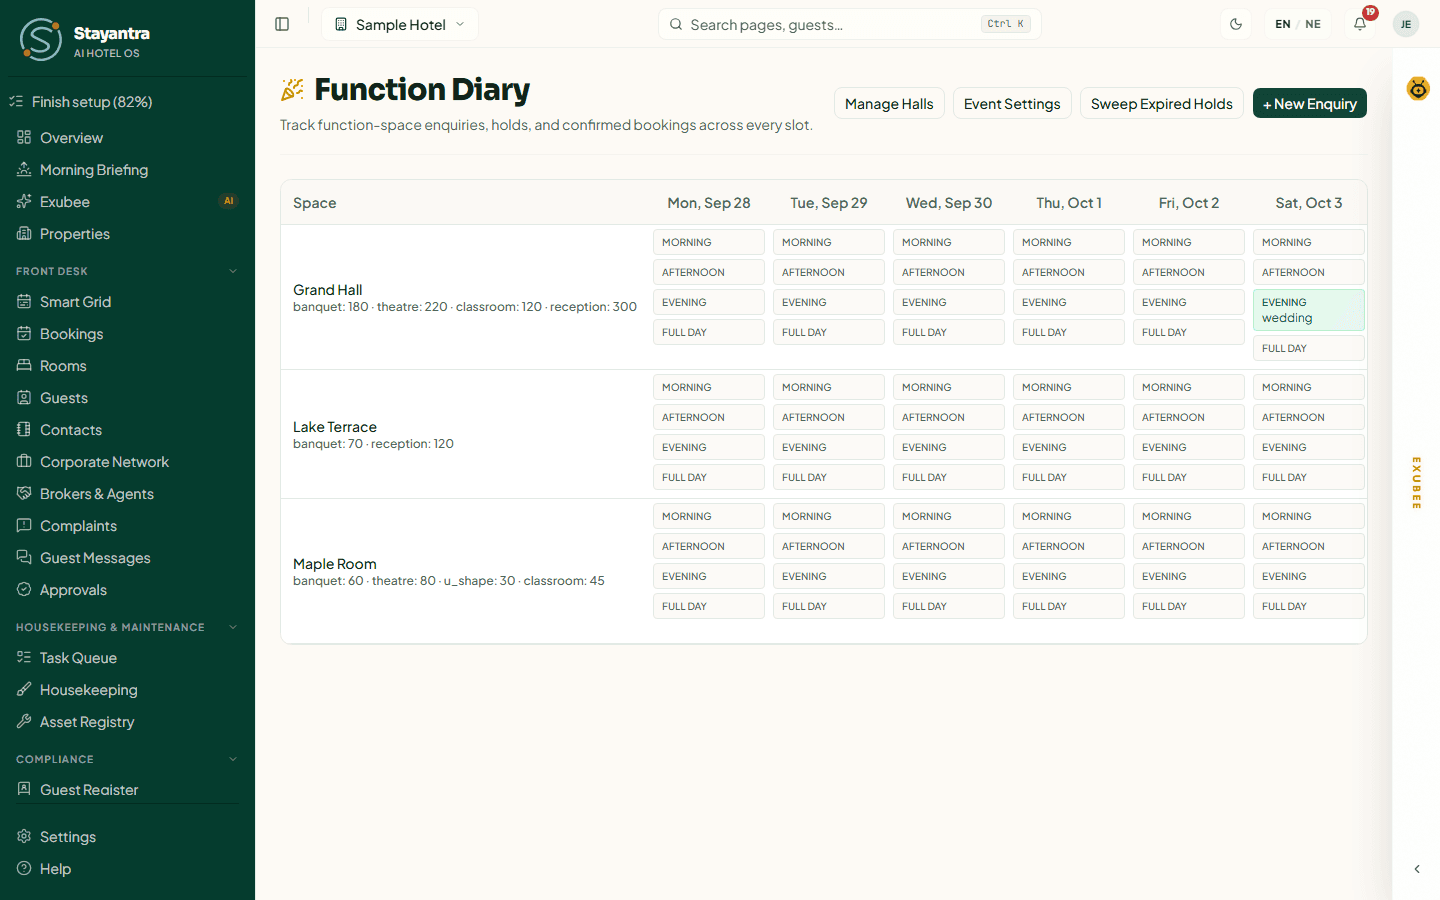Screen dimensions: 1440x900
Task: Open Settings gear in the sidebar
Action: pyautogui.click(x=127, y=837)
